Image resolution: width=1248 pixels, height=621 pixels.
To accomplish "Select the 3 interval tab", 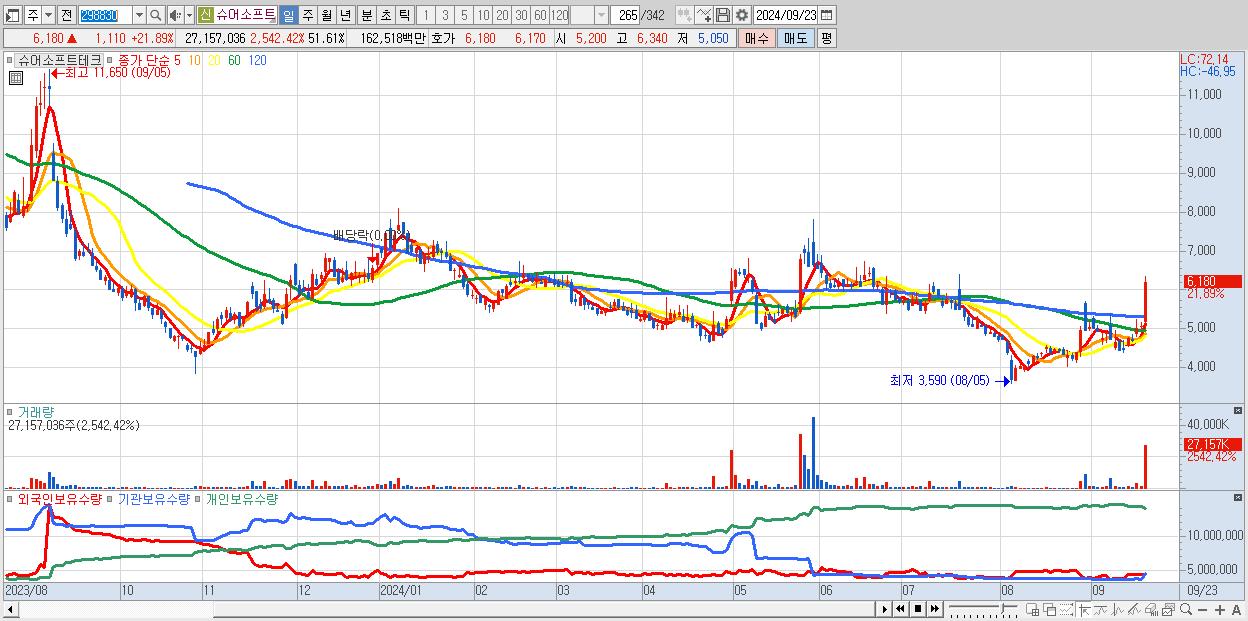I will click(x=445, y=15).
